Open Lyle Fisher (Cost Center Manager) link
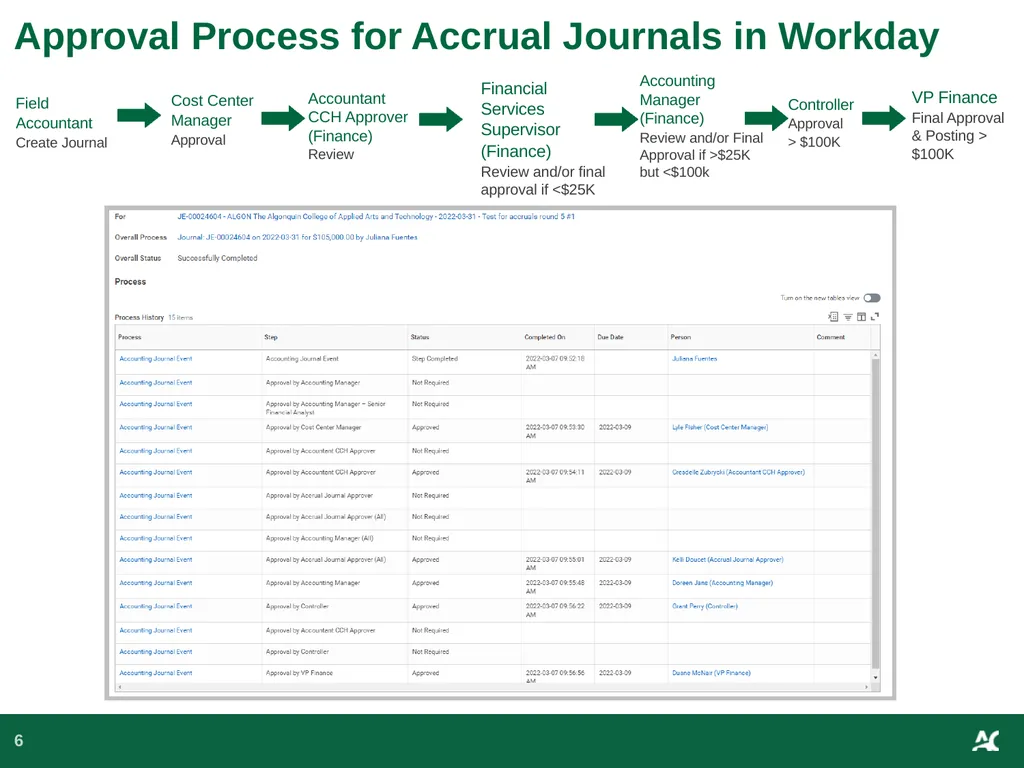 pyautogui.click(x=720, y=427)
